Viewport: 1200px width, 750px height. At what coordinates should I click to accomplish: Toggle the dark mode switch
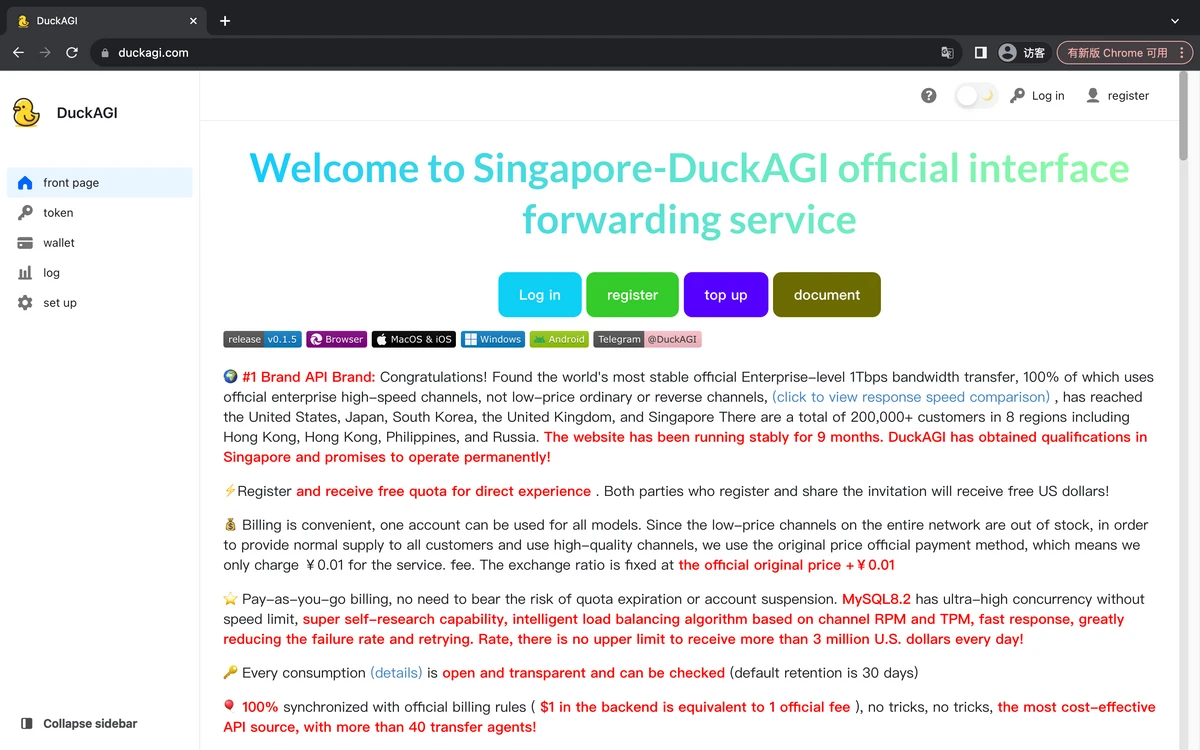point(976,96)
